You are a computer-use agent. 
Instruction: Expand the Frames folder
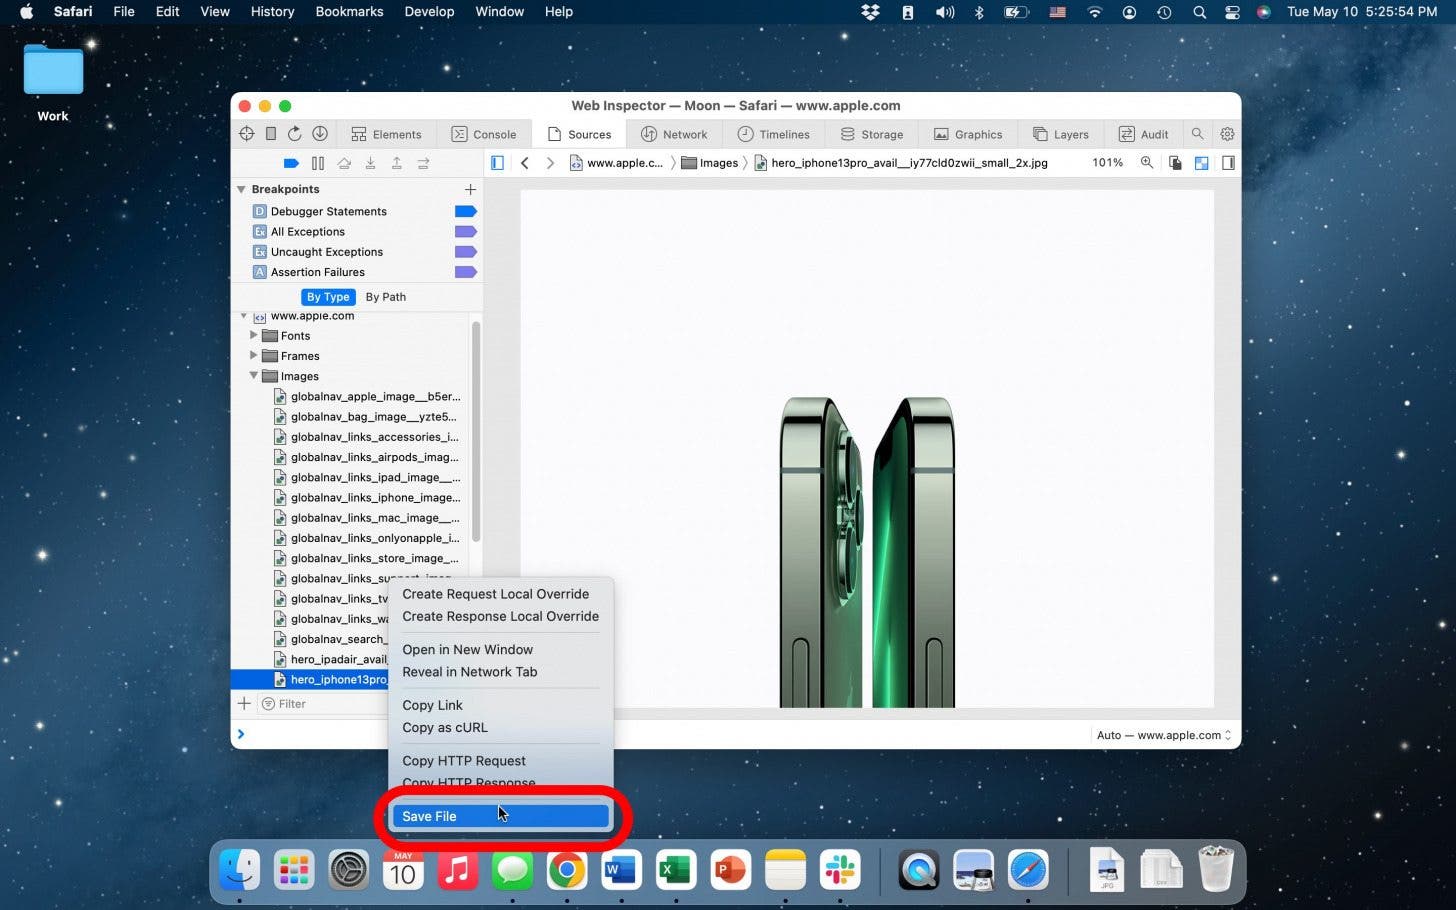(253, 356)
